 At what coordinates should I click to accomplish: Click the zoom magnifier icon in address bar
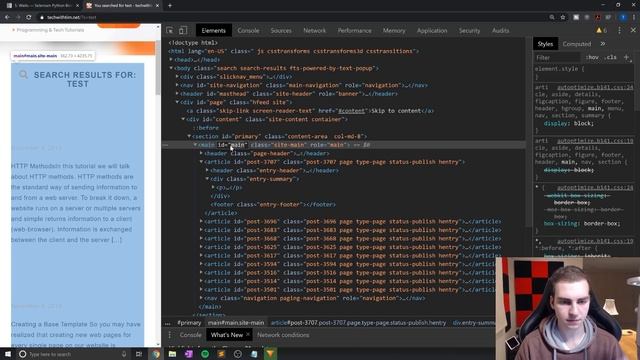[552, 17]
